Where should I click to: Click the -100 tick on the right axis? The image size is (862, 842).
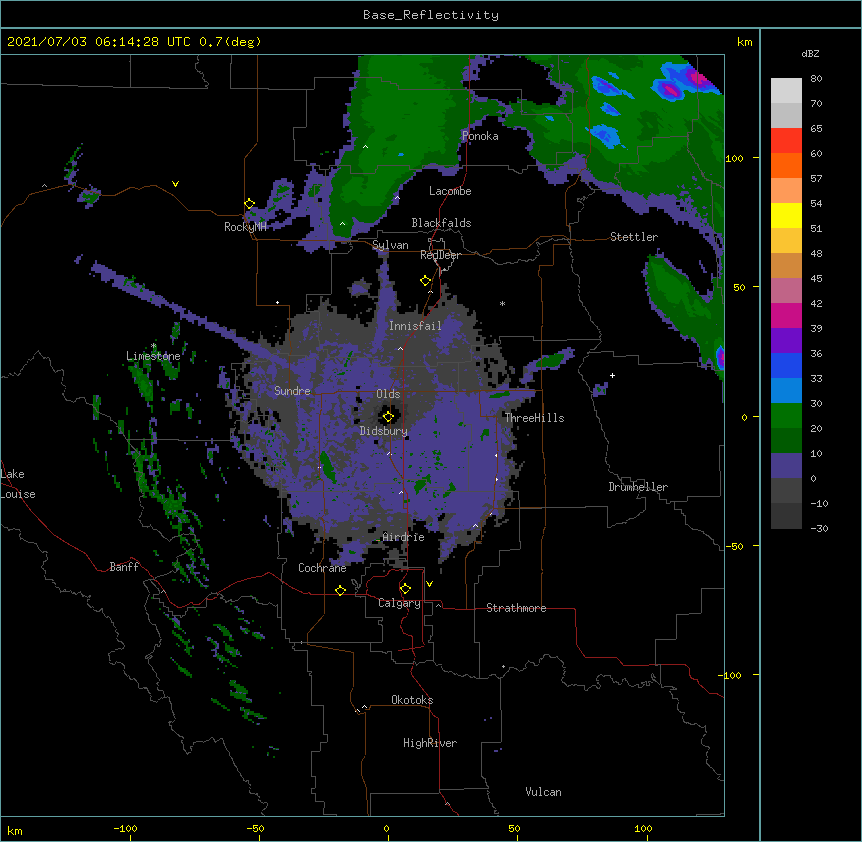[x=731, y=675]
